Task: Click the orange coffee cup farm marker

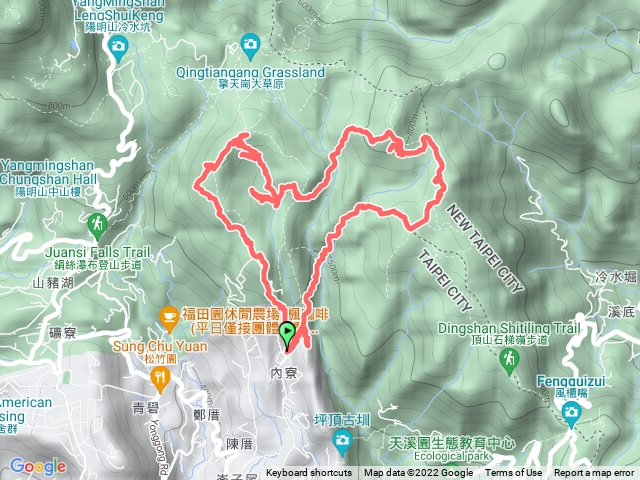Action: coord(169,318)
